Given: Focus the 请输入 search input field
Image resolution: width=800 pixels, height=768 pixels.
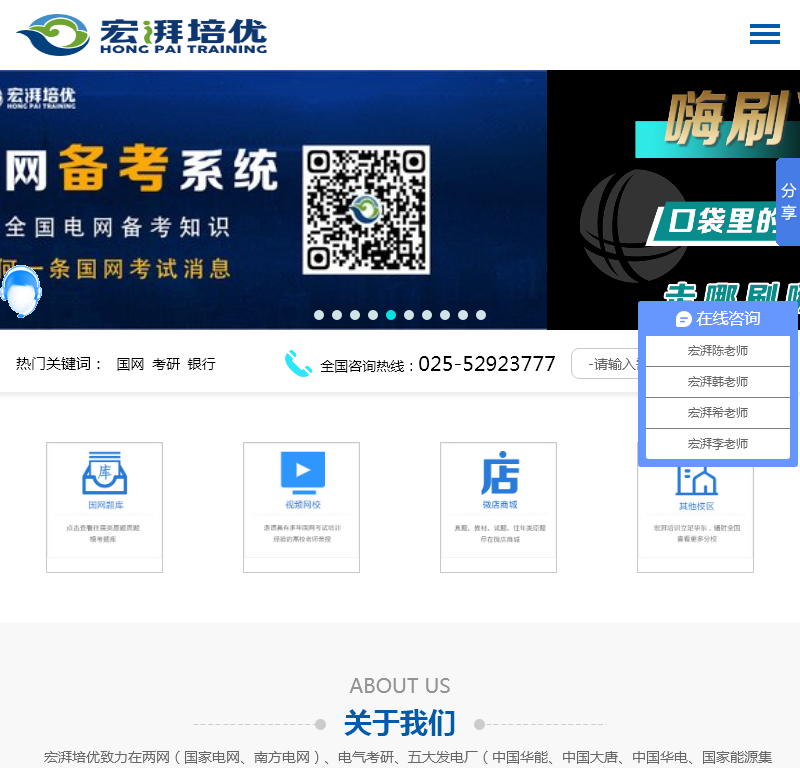Looking at the screenshot, I should pos(605,363).
